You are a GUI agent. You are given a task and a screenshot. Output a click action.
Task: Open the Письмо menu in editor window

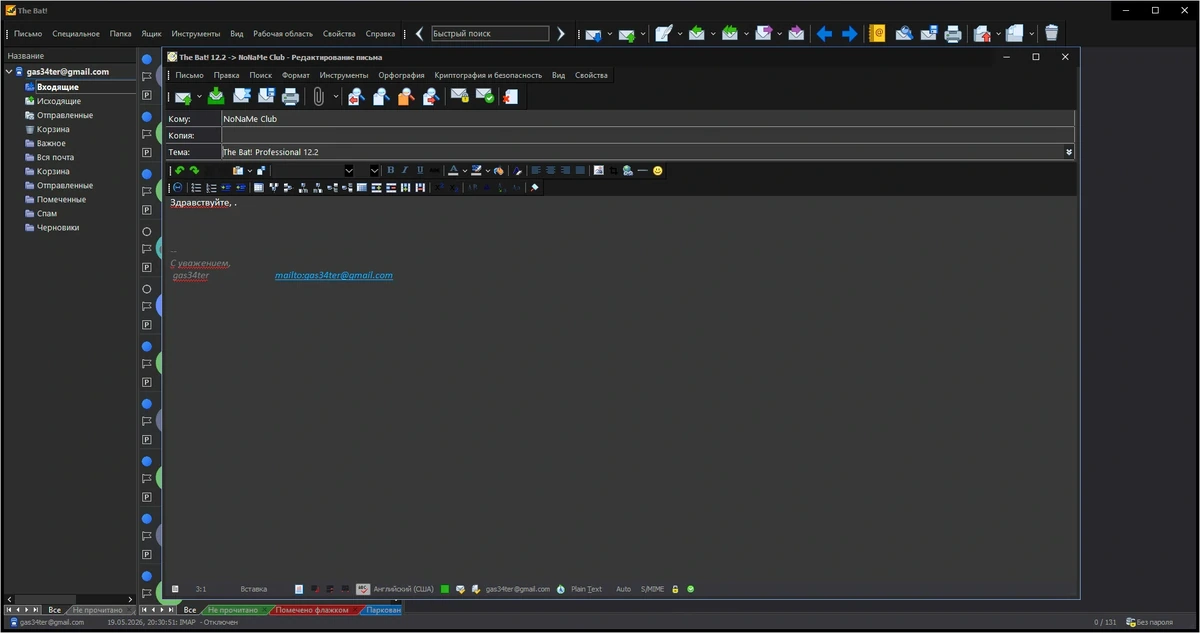pos(189,75)
